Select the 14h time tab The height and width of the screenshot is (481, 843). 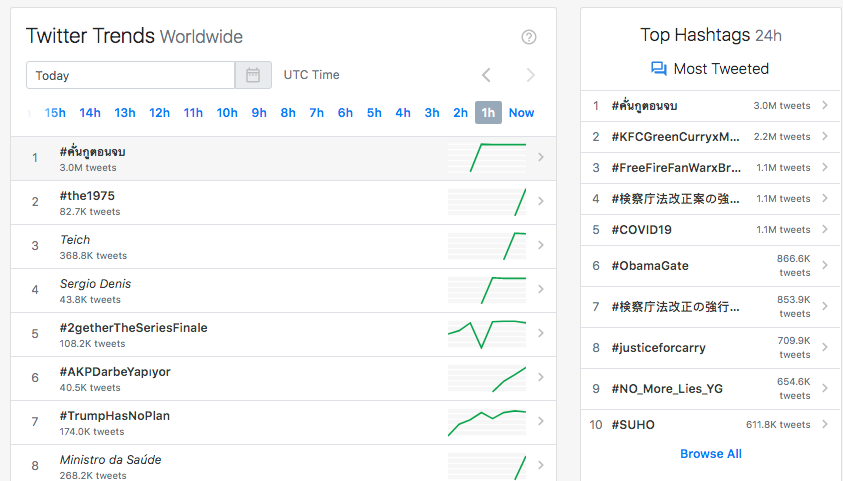(90, 113)
